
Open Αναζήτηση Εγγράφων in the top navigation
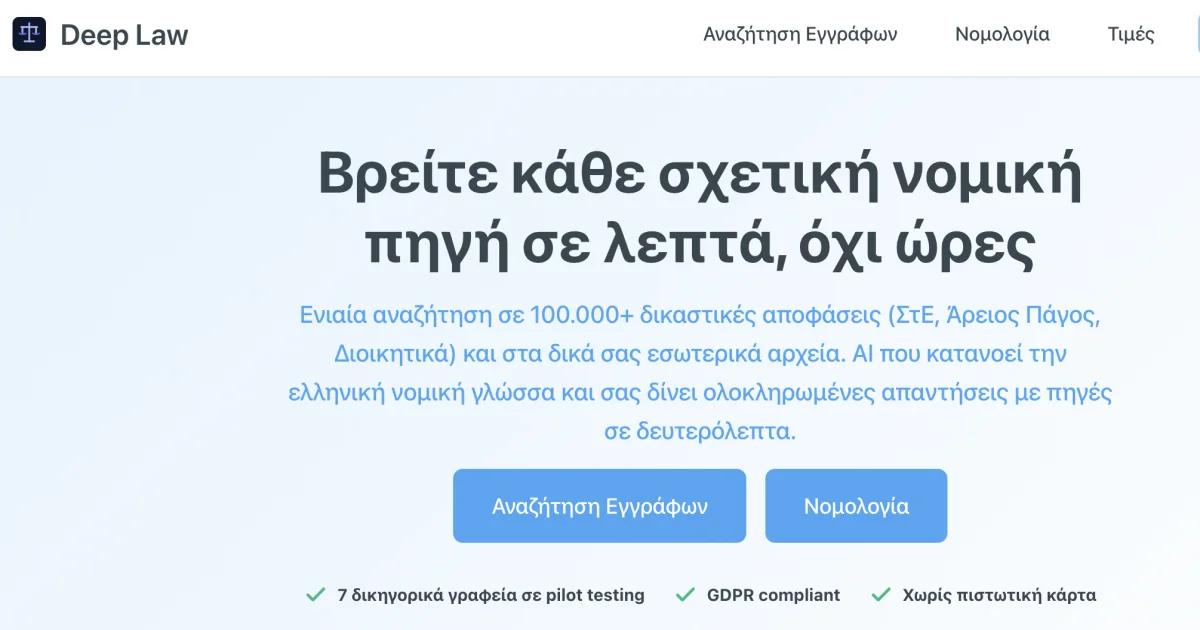(800, 34)
